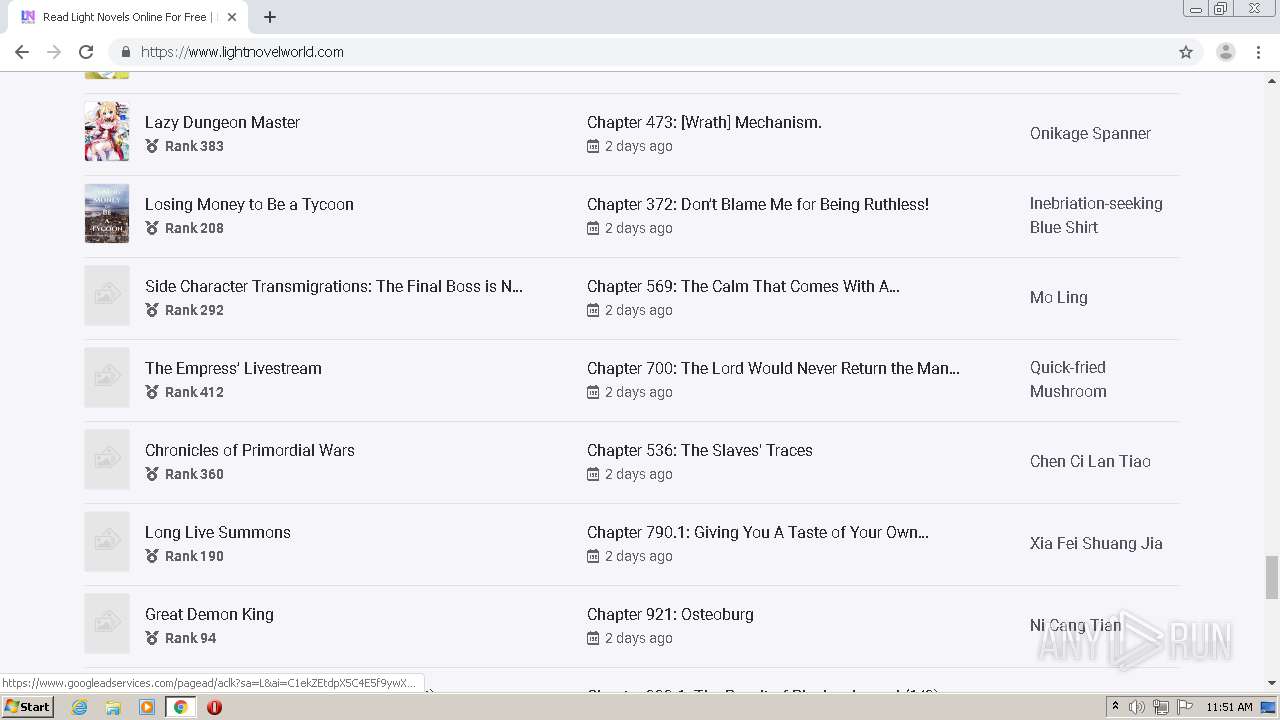The width and height of the screenshot is (1280, 720).
Task: Select author name Mo Ling
Action: 1058,297
